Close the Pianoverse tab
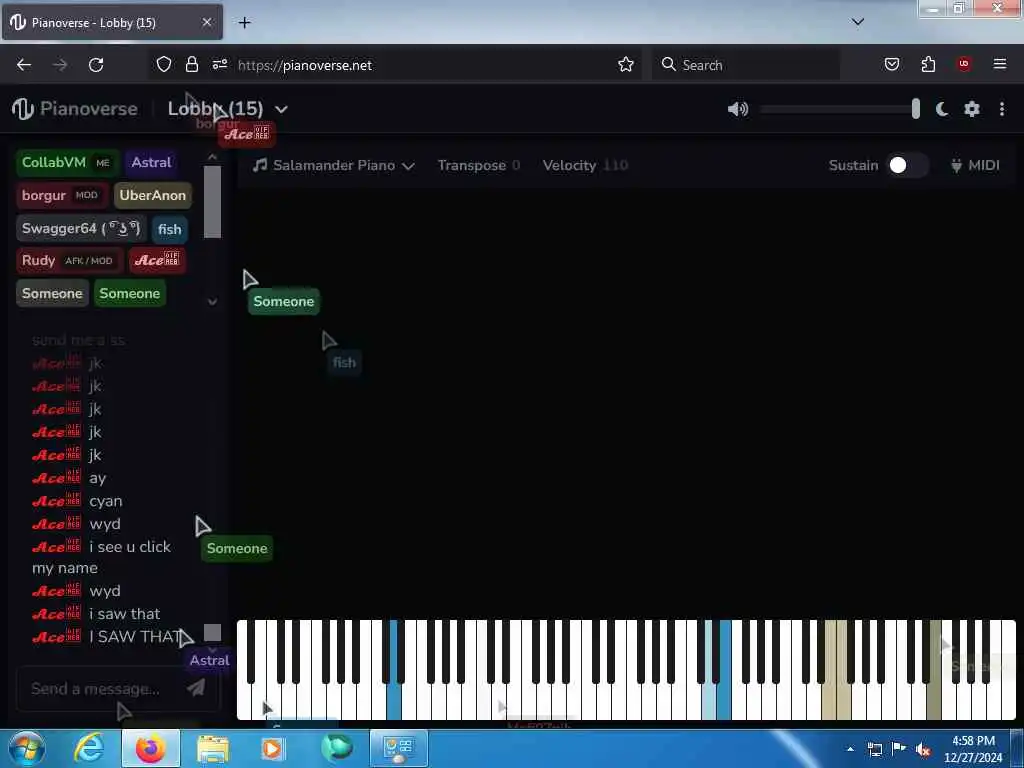This screenshot has height=768, width=1024. click(x=206, y=22)
